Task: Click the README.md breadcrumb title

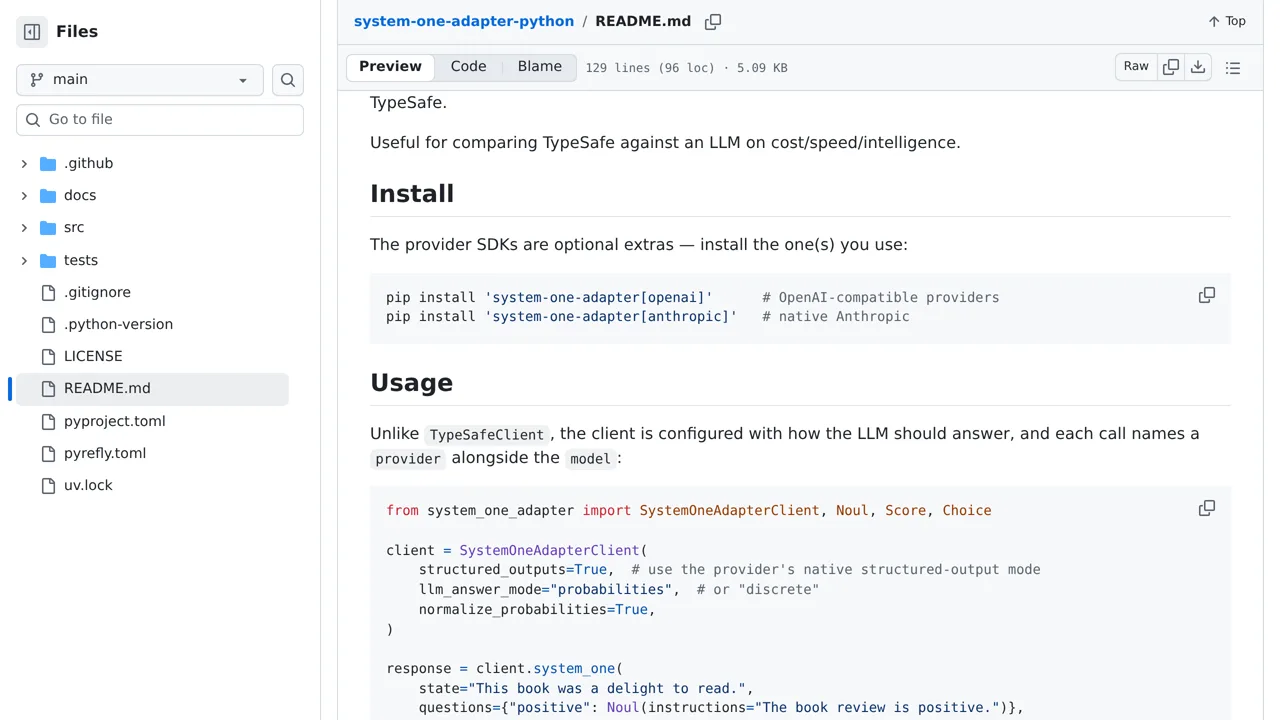Action: click(643, 21)
